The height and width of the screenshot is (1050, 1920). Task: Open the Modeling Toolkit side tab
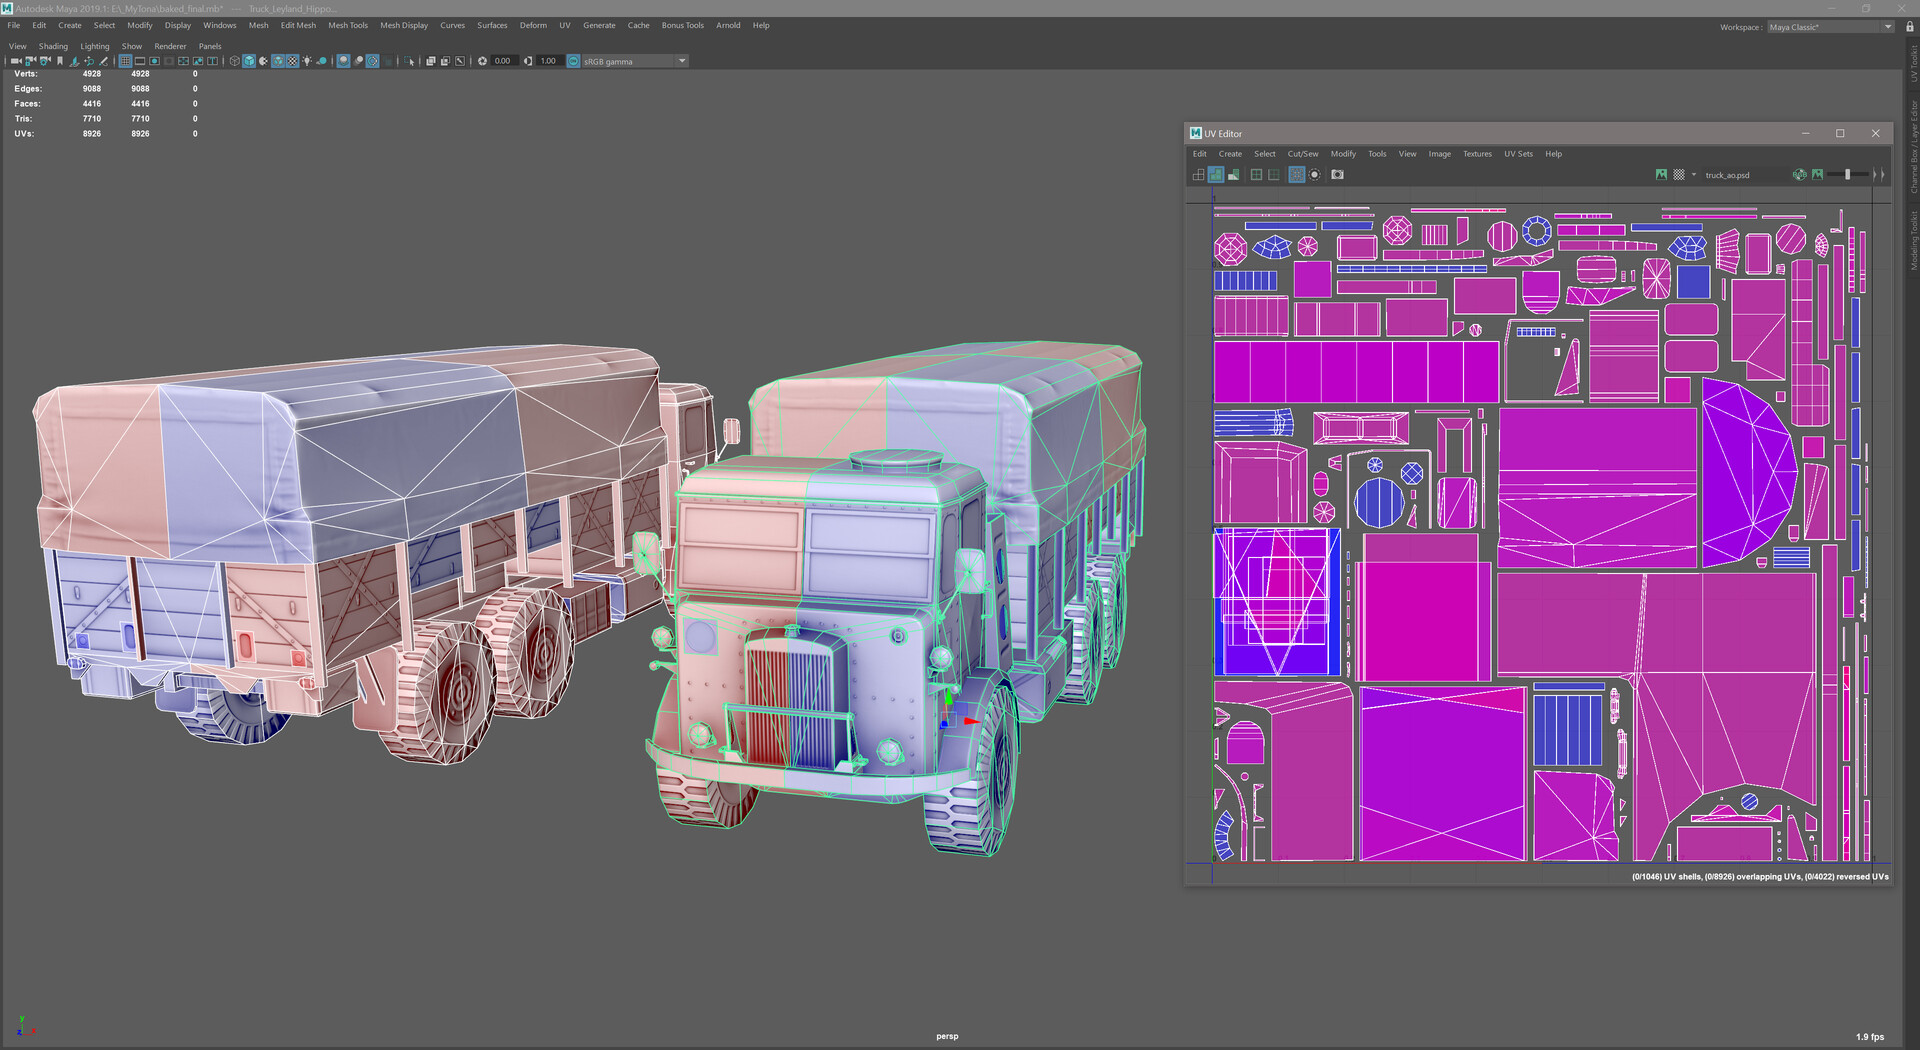(x=1913, y=240)
